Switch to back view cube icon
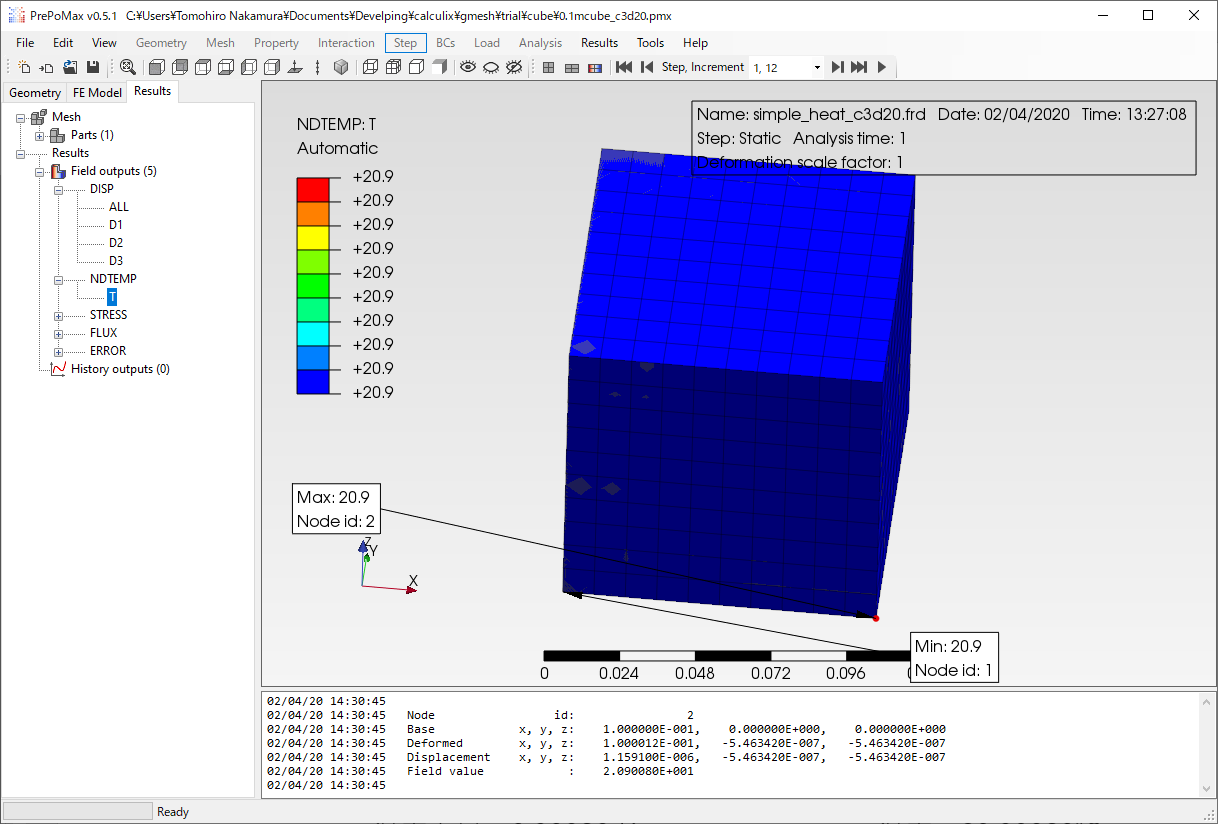This screenshot has height=824, width=1218. click(180, 67)
